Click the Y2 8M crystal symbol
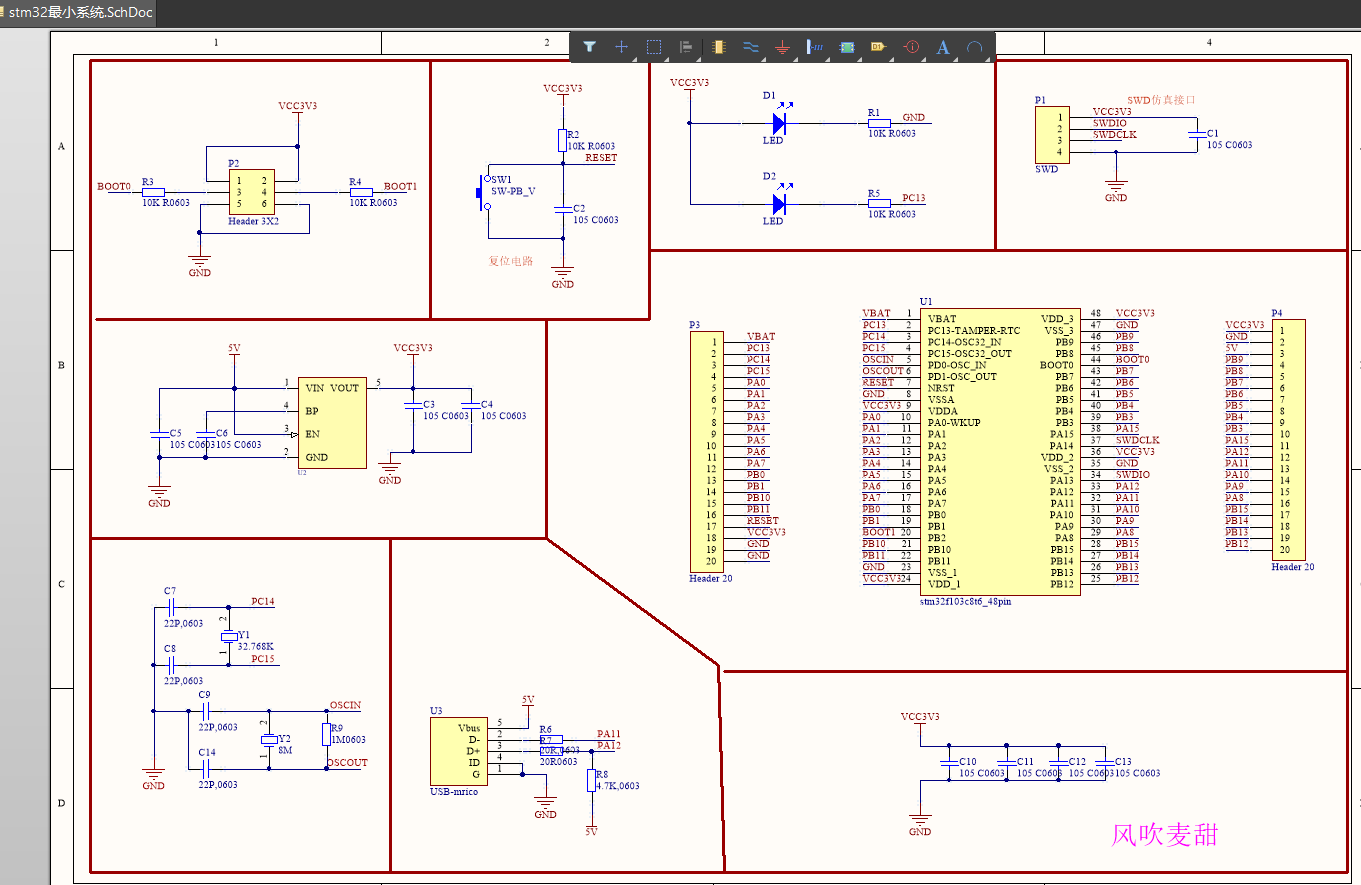 (x=268, y=739)
